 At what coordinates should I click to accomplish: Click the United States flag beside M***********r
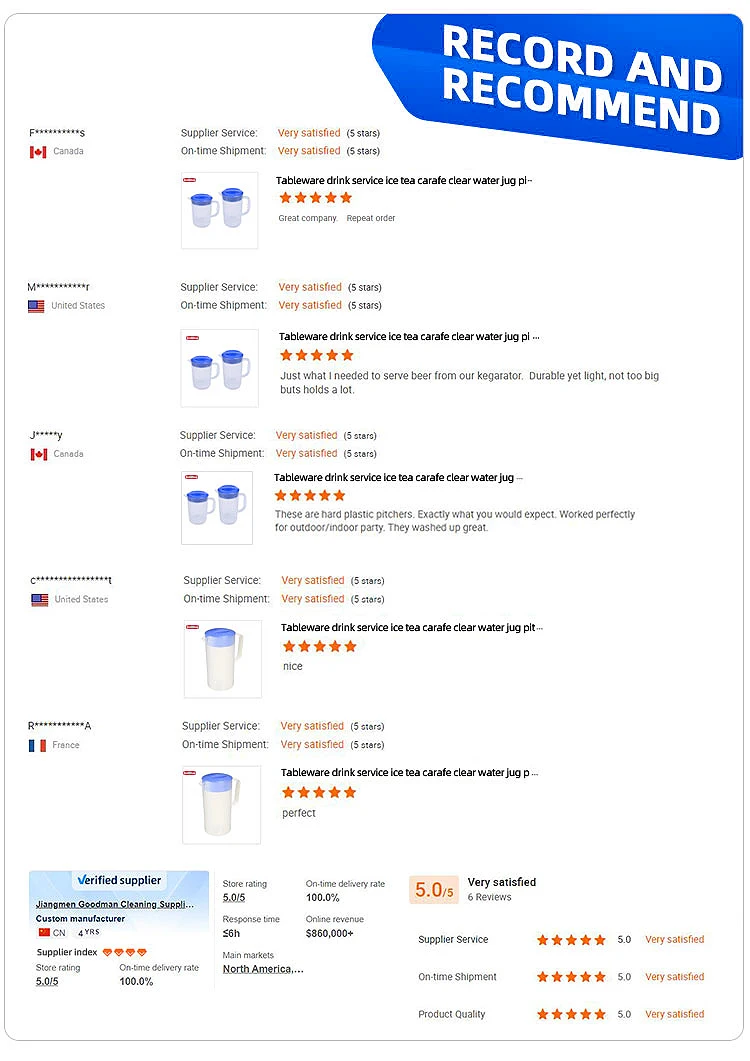coord(36,306)
